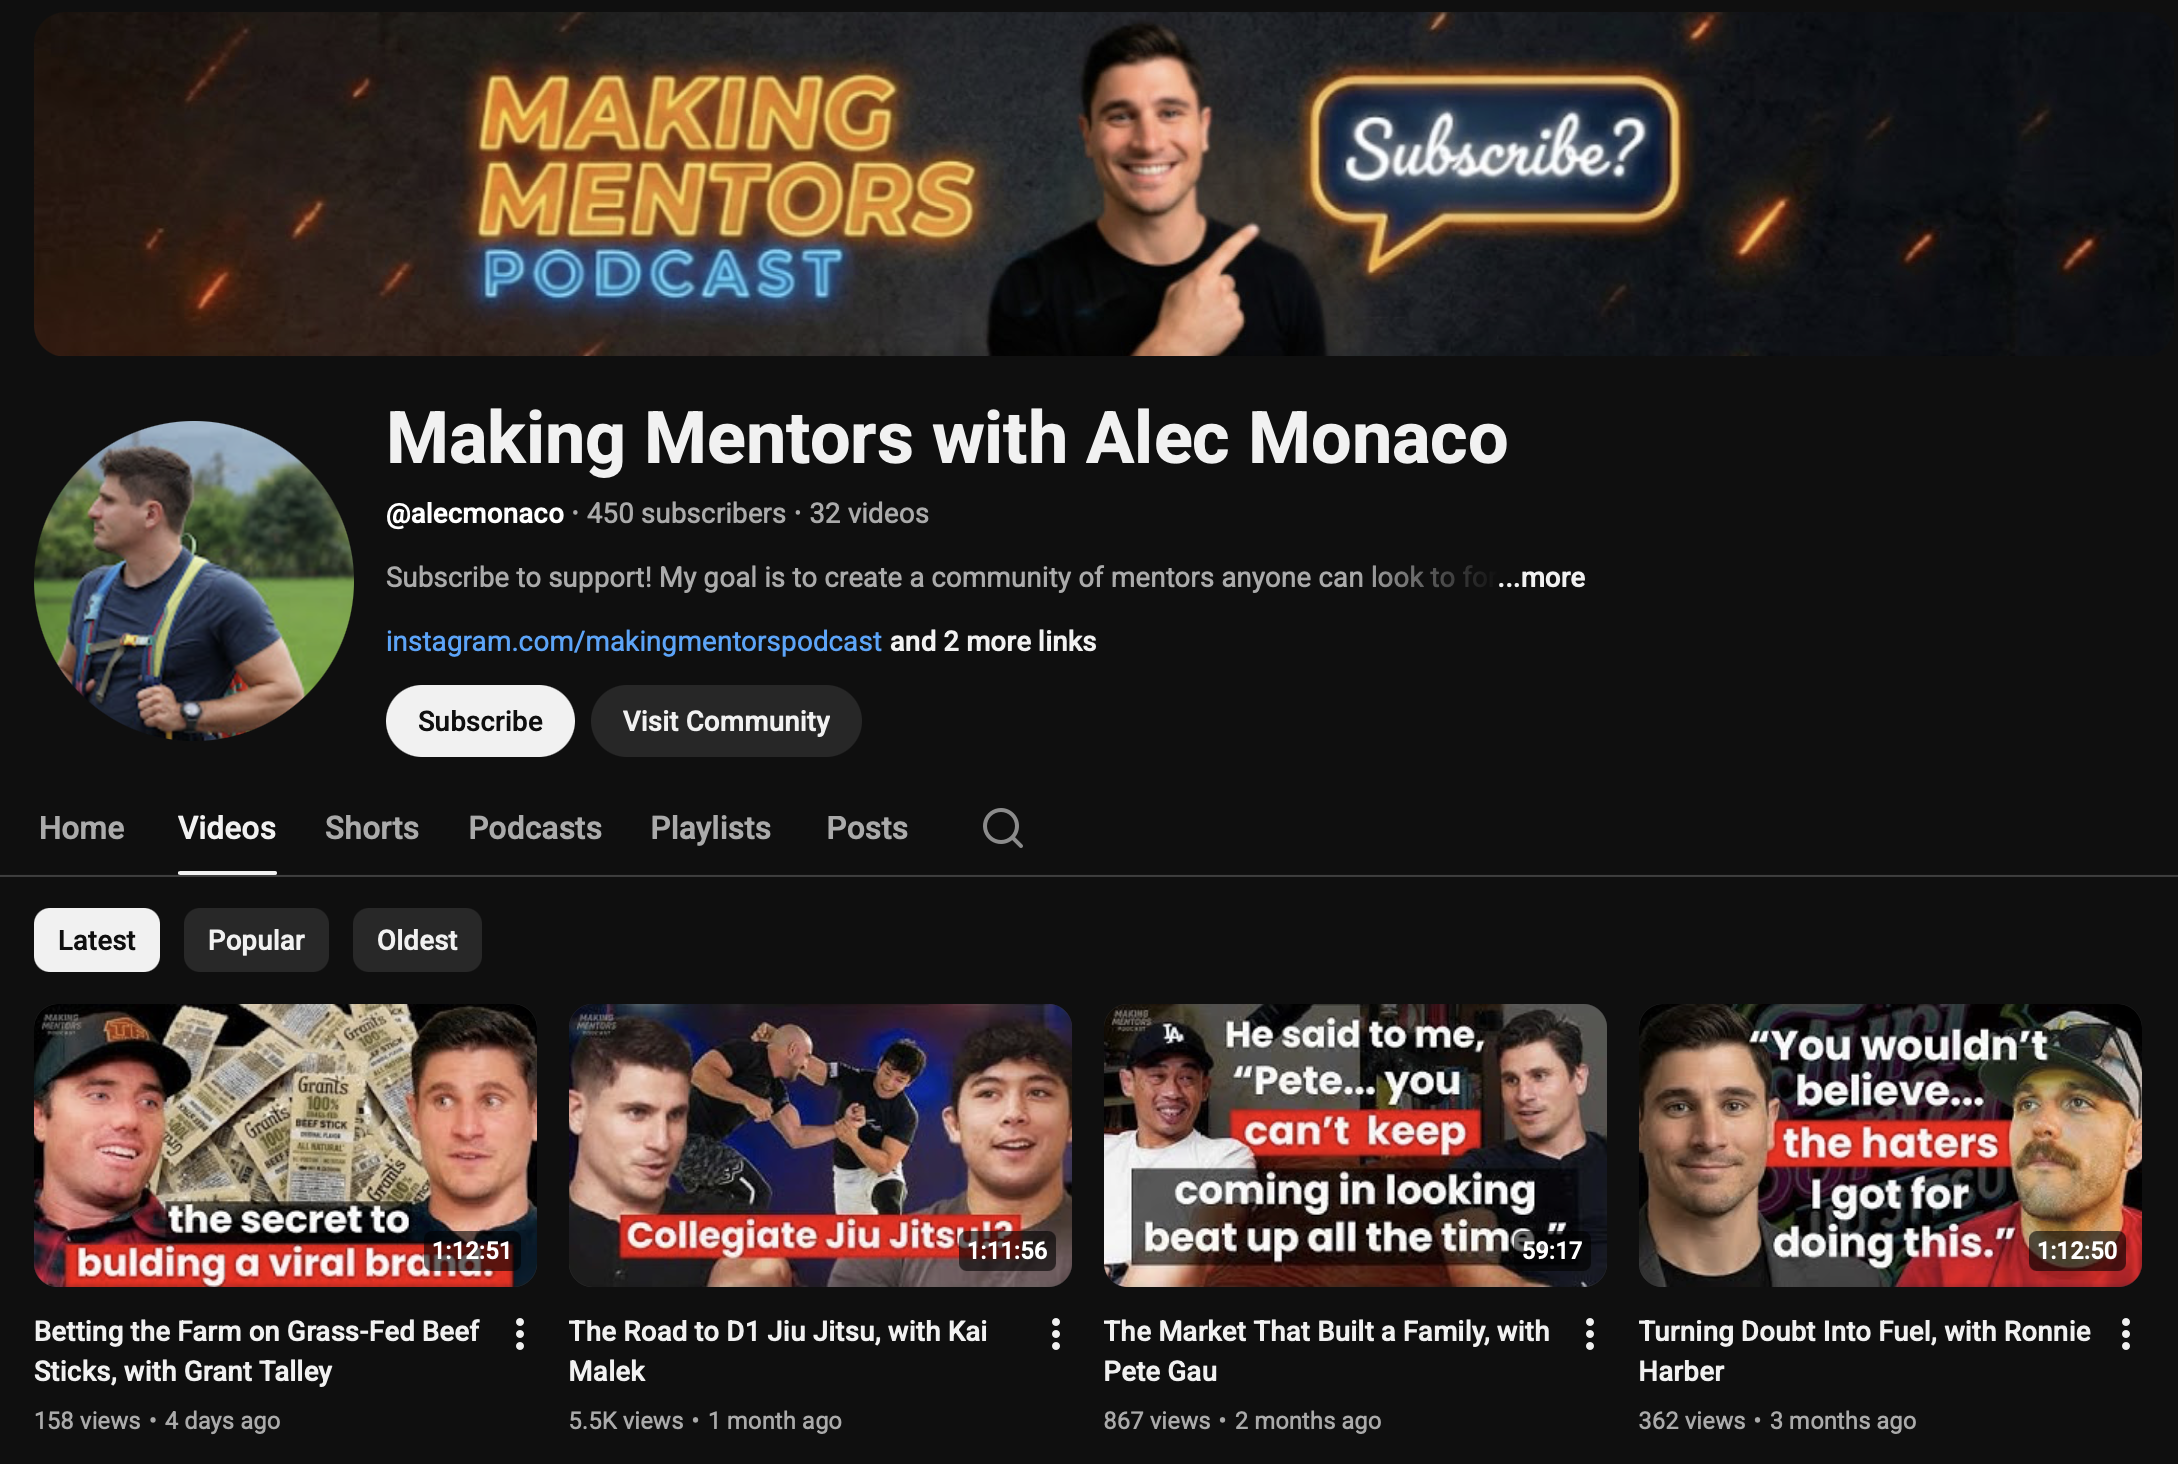Open three-dot menu for Pete Gau video

(1590, 1334)
